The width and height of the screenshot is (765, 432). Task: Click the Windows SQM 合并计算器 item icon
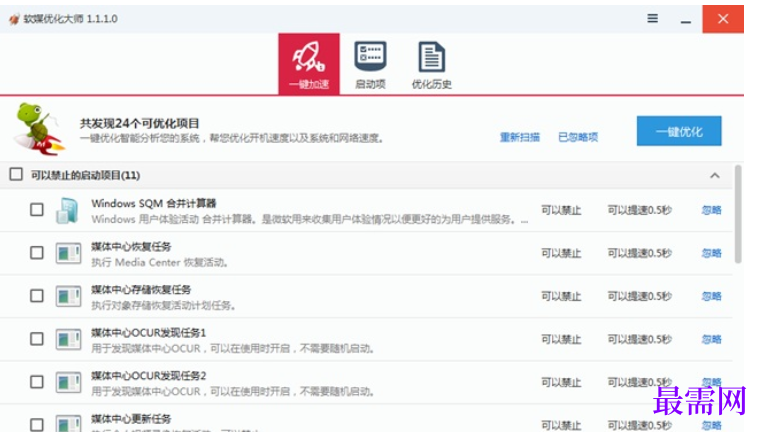[x=68, y=210]
